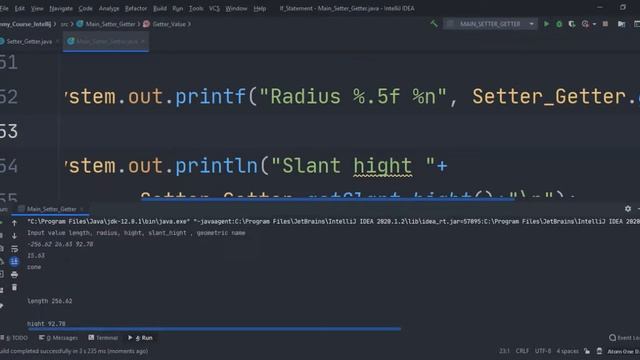Click the inspection profile hector icon

tap(599, 351)
